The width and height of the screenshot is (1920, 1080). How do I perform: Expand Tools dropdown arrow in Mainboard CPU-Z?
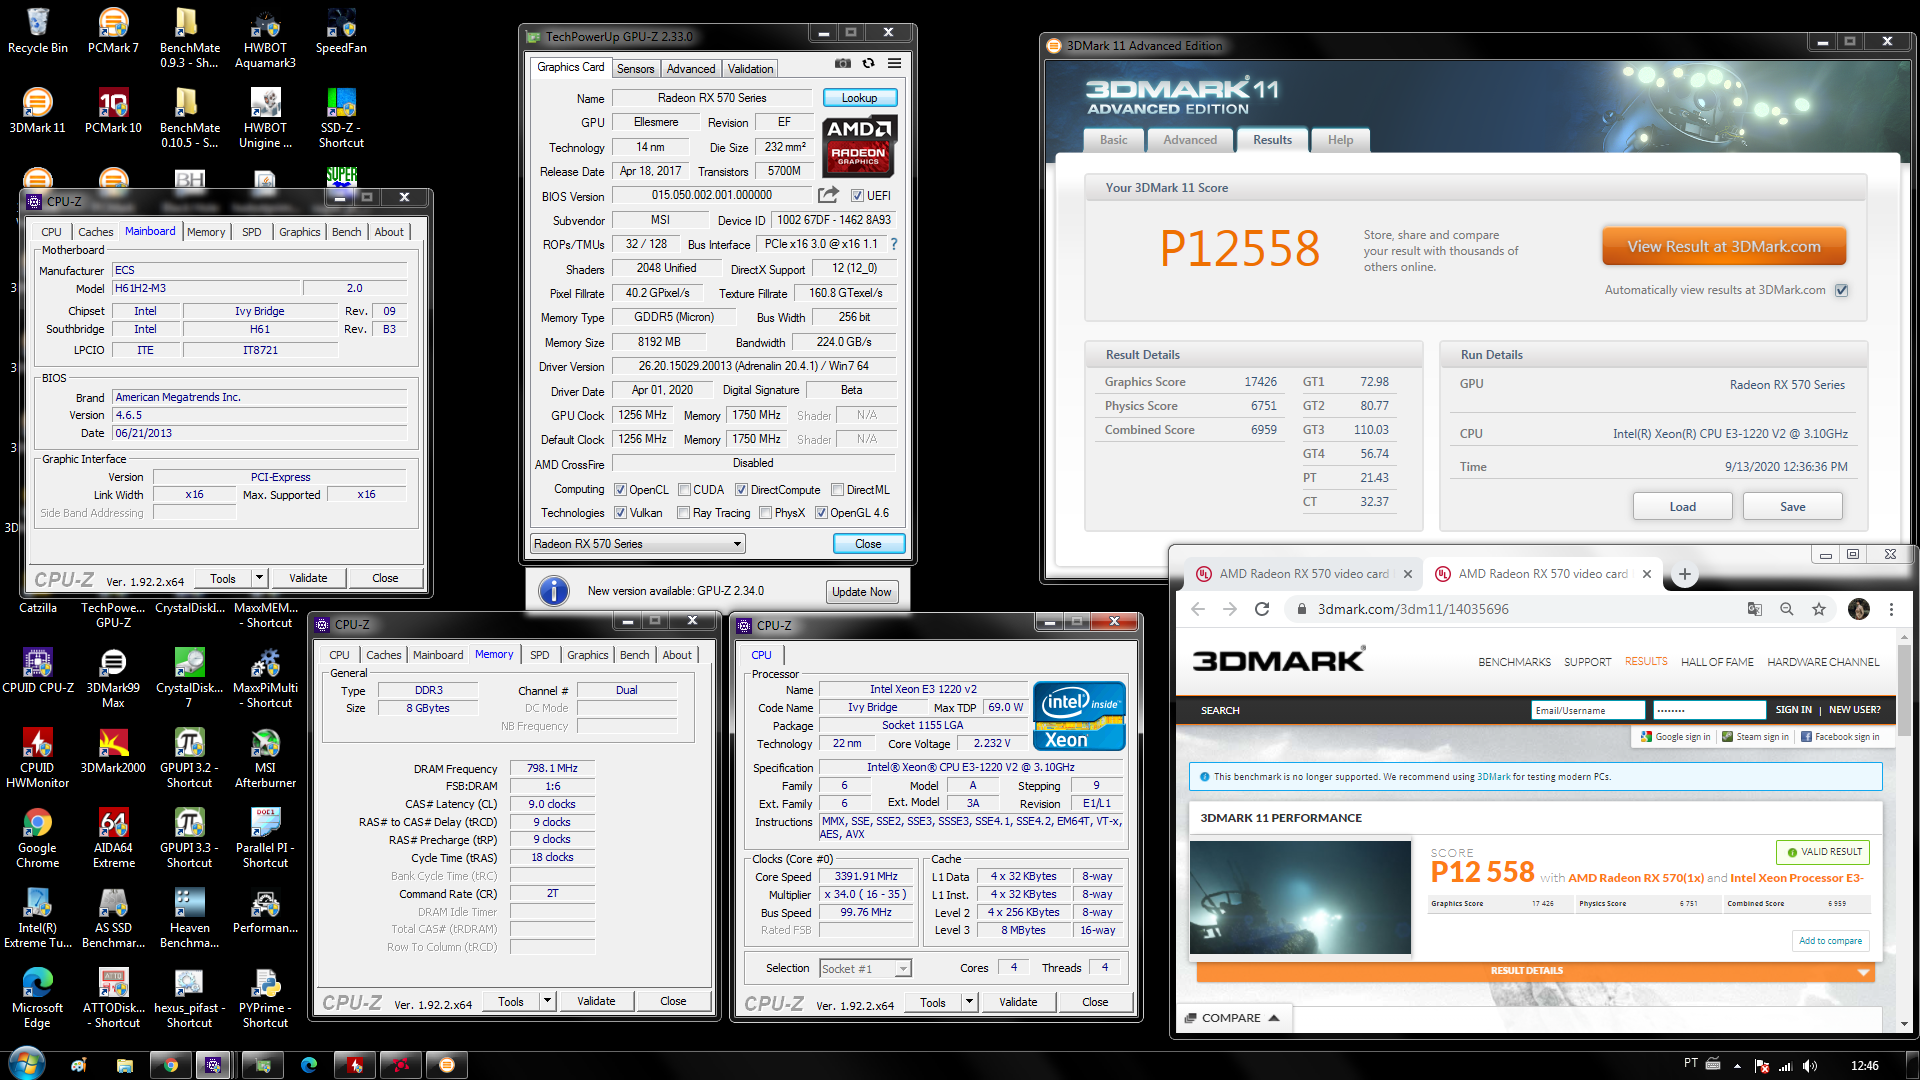click(259, 578)
